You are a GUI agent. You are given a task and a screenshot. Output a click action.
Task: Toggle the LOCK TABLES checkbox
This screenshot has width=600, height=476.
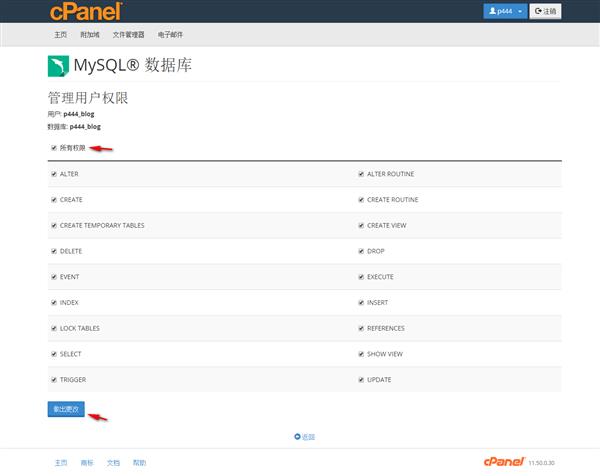point(54,328)
